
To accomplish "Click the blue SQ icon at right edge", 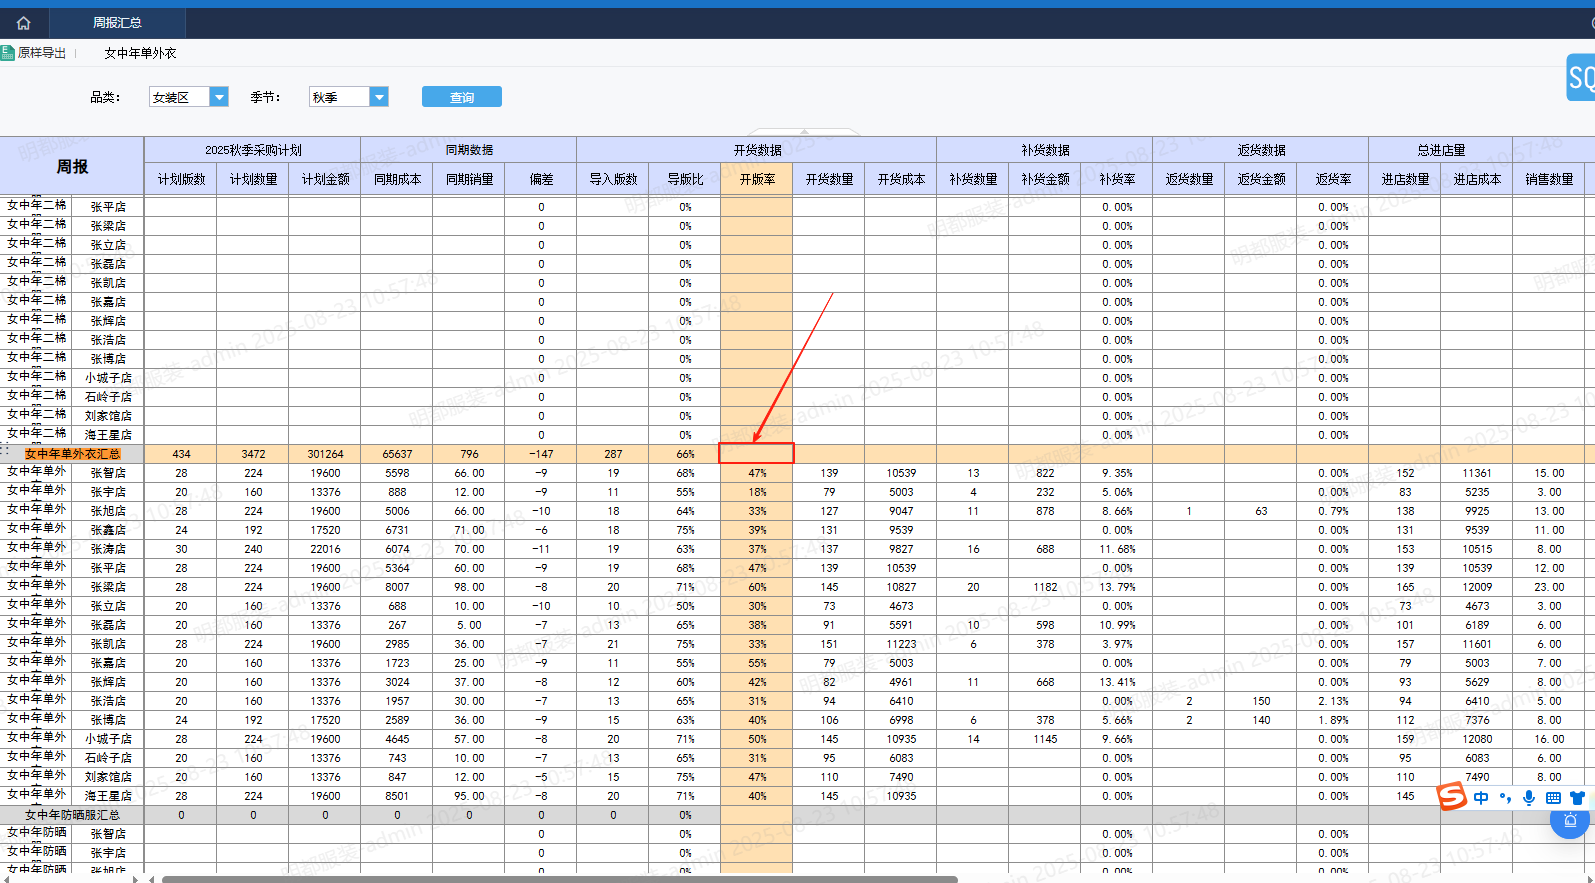I will tap(1581, 77).
